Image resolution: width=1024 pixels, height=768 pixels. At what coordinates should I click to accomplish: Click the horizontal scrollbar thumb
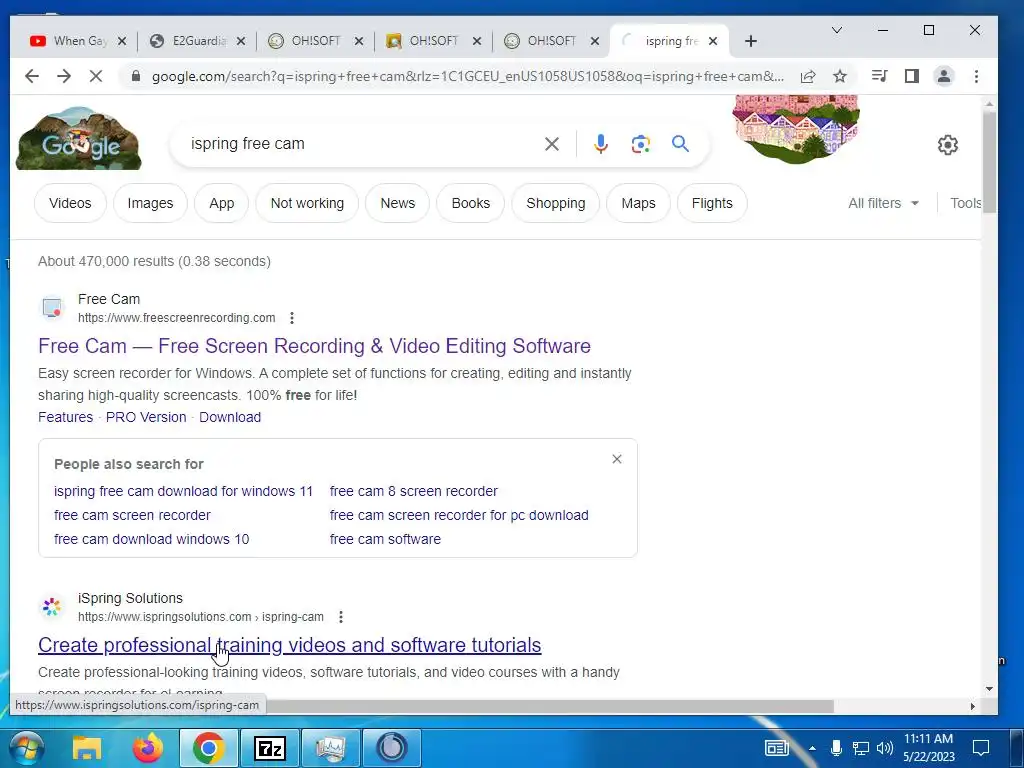pos(549,706)
